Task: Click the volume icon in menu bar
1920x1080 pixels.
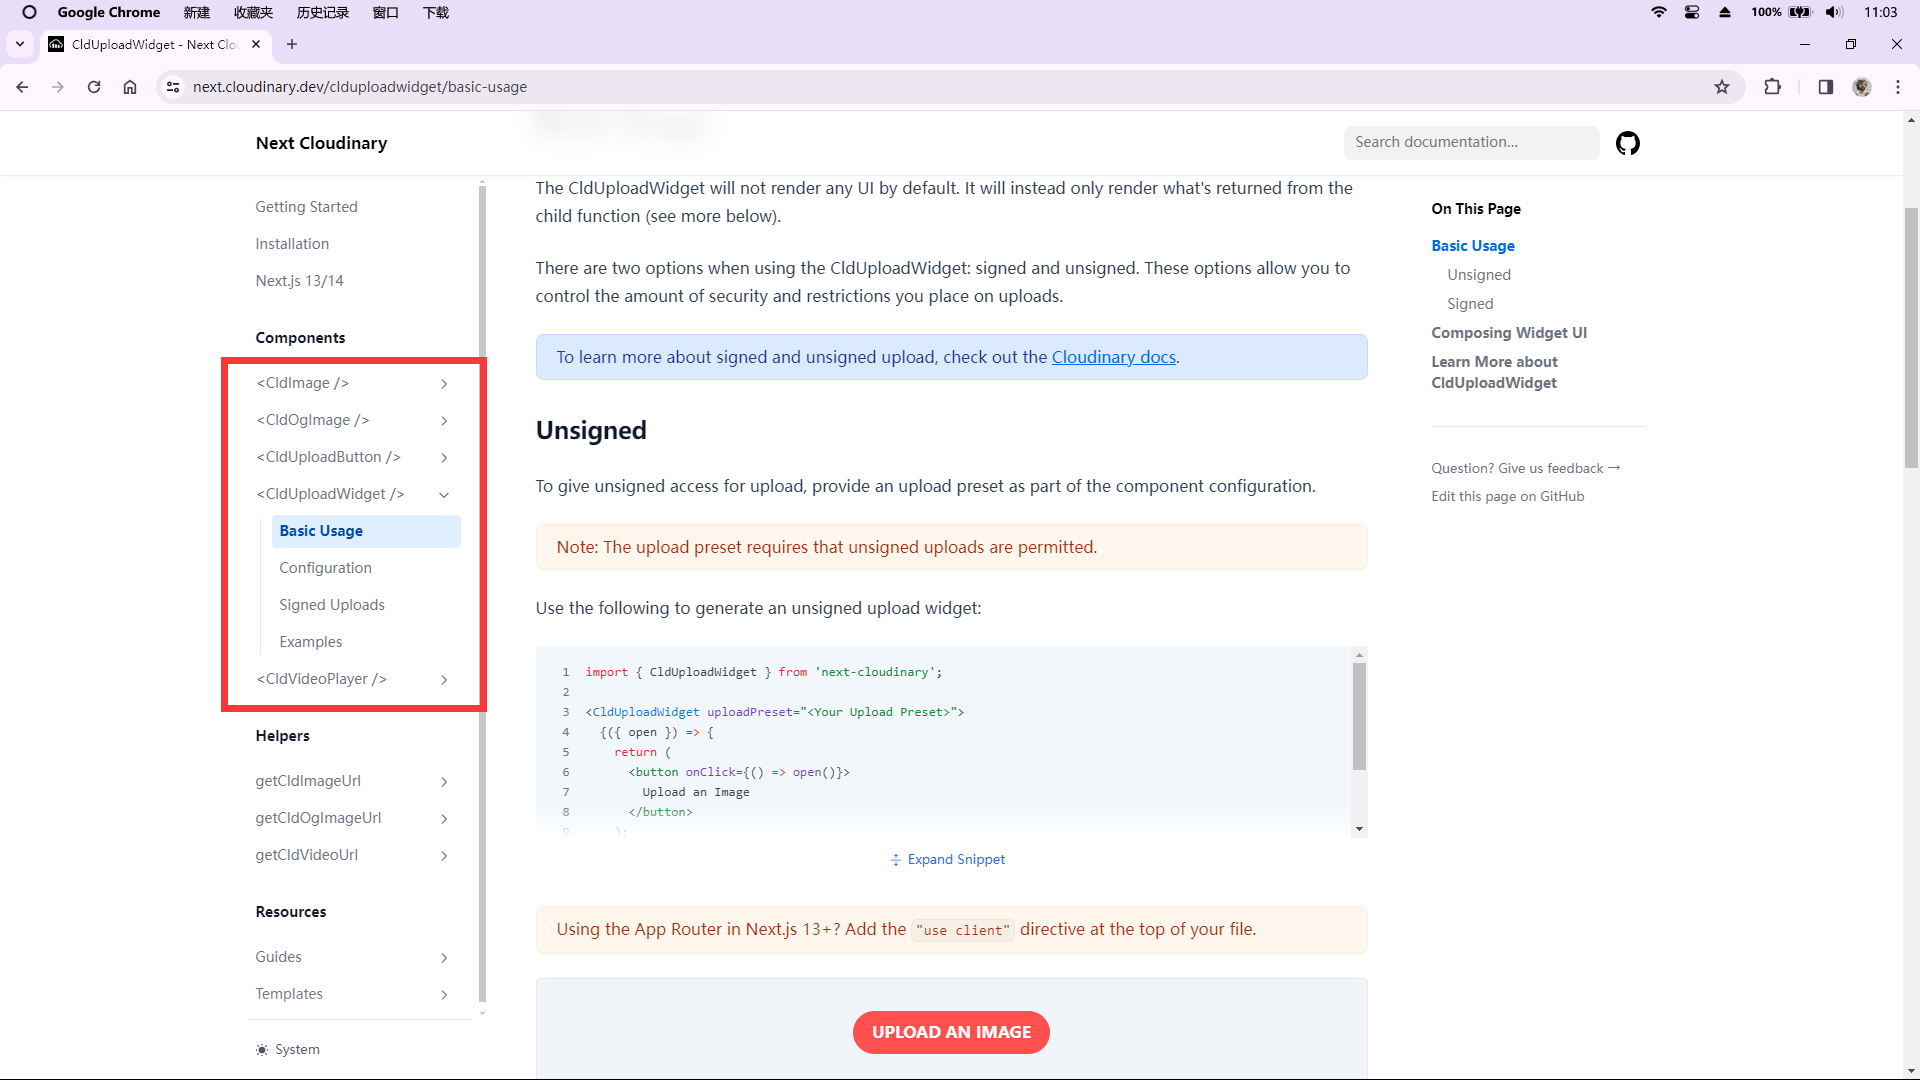Action: [x=1834, y=12]
